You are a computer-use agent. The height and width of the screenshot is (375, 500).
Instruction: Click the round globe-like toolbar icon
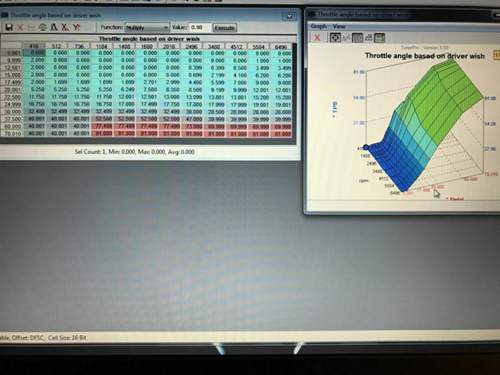coord(43,27)
